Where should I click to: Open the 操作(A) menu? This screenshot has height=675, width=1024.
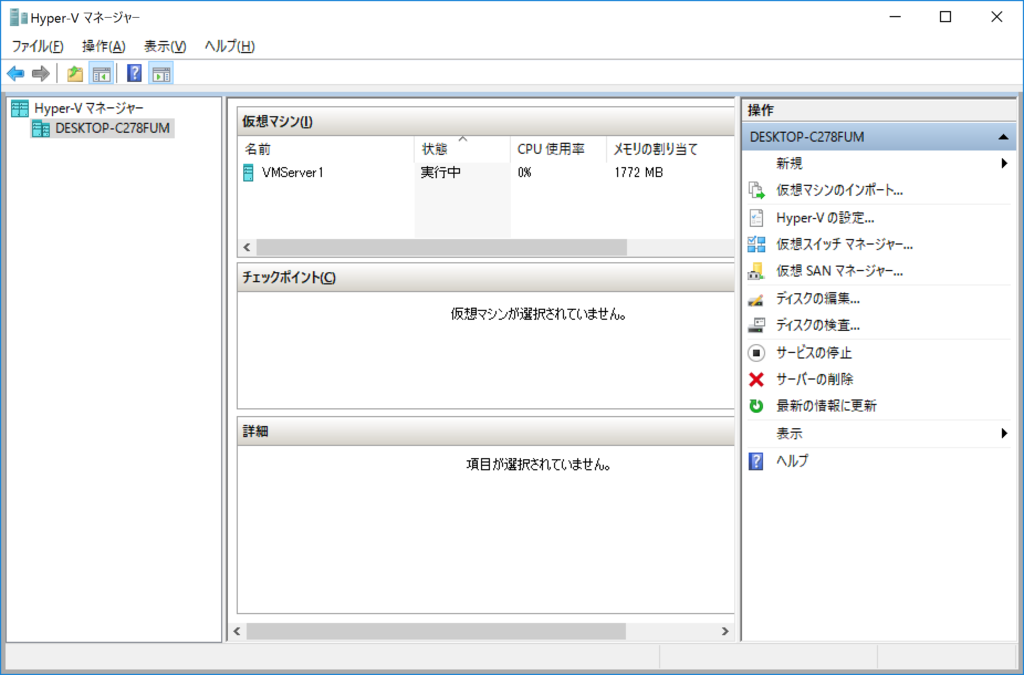(x=104, y=46)
